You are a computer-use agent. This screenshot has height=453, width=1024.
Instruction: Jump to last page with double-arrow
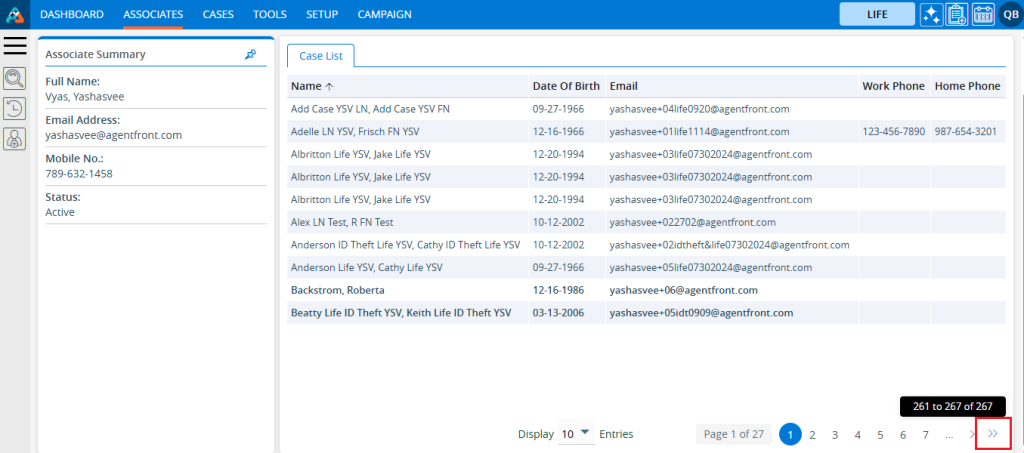pyautogui.click(x=993, y=434)
